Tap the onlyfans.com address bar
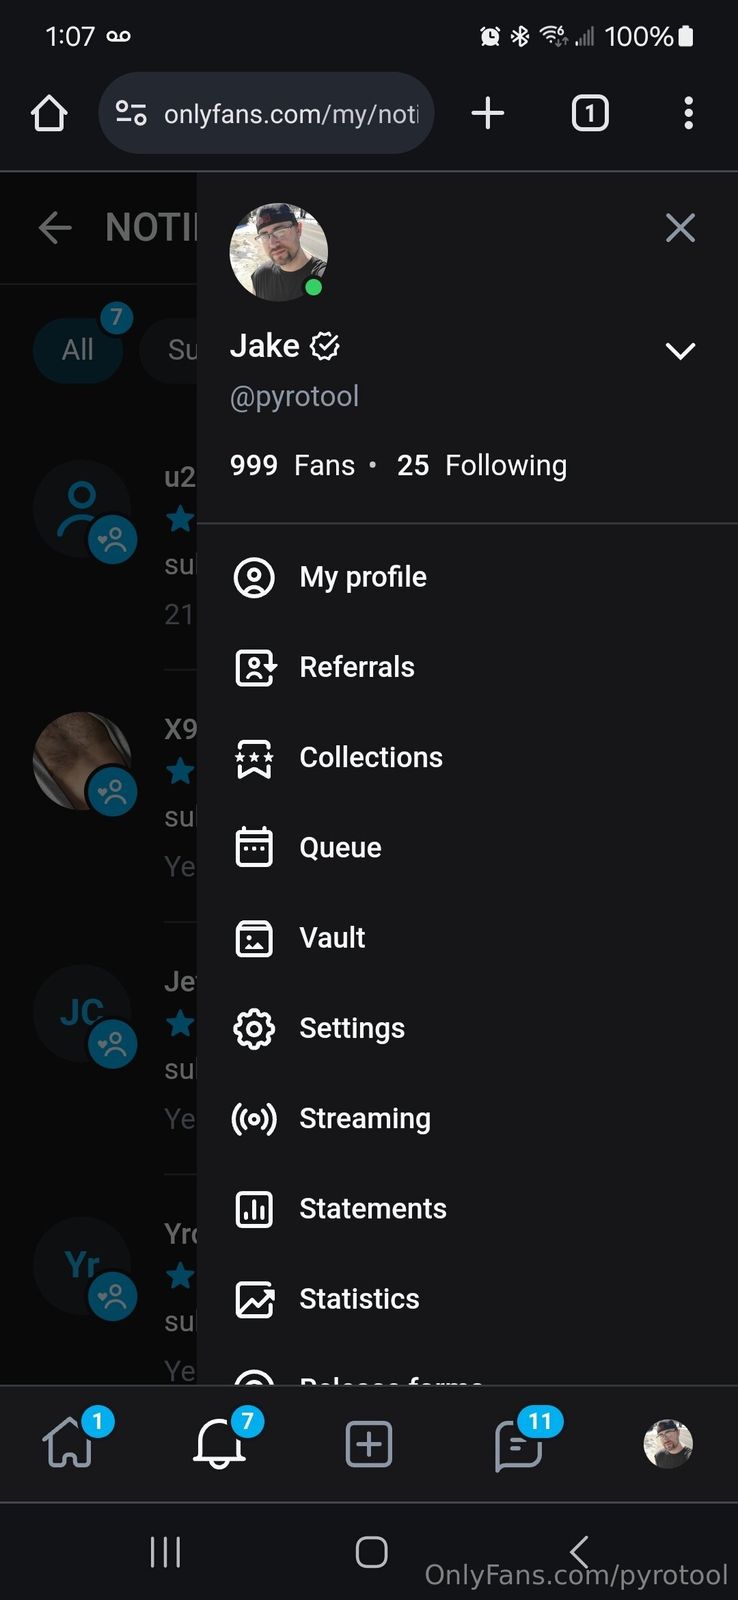 290,114
